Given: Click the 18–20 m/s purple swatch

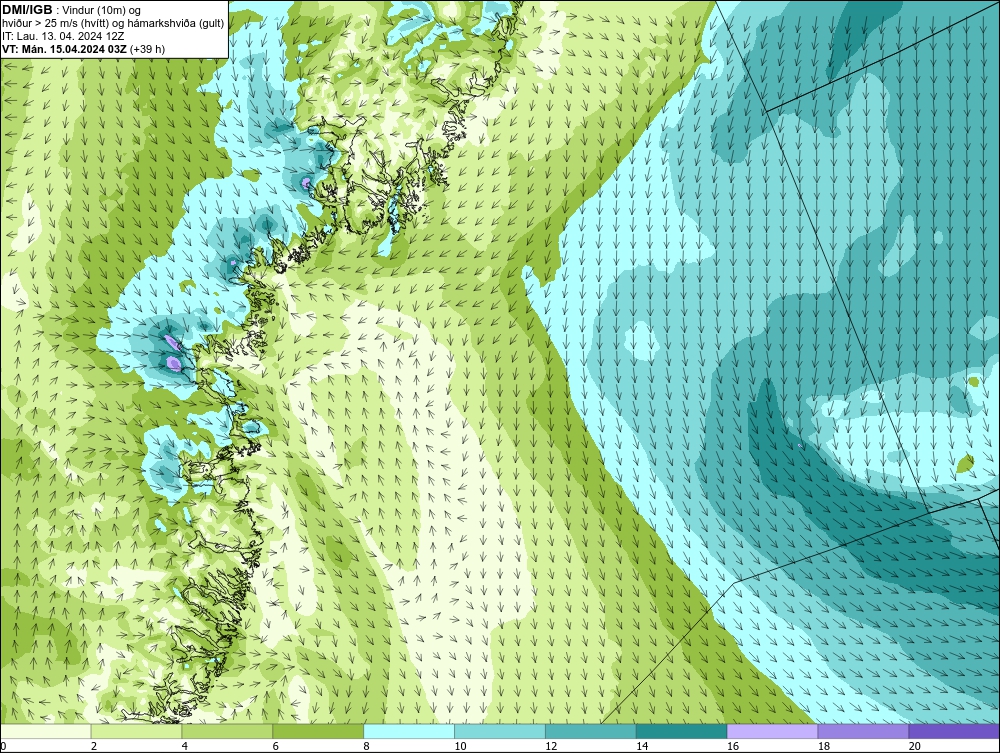Looking at the screenshot, I should pos(864,731).
